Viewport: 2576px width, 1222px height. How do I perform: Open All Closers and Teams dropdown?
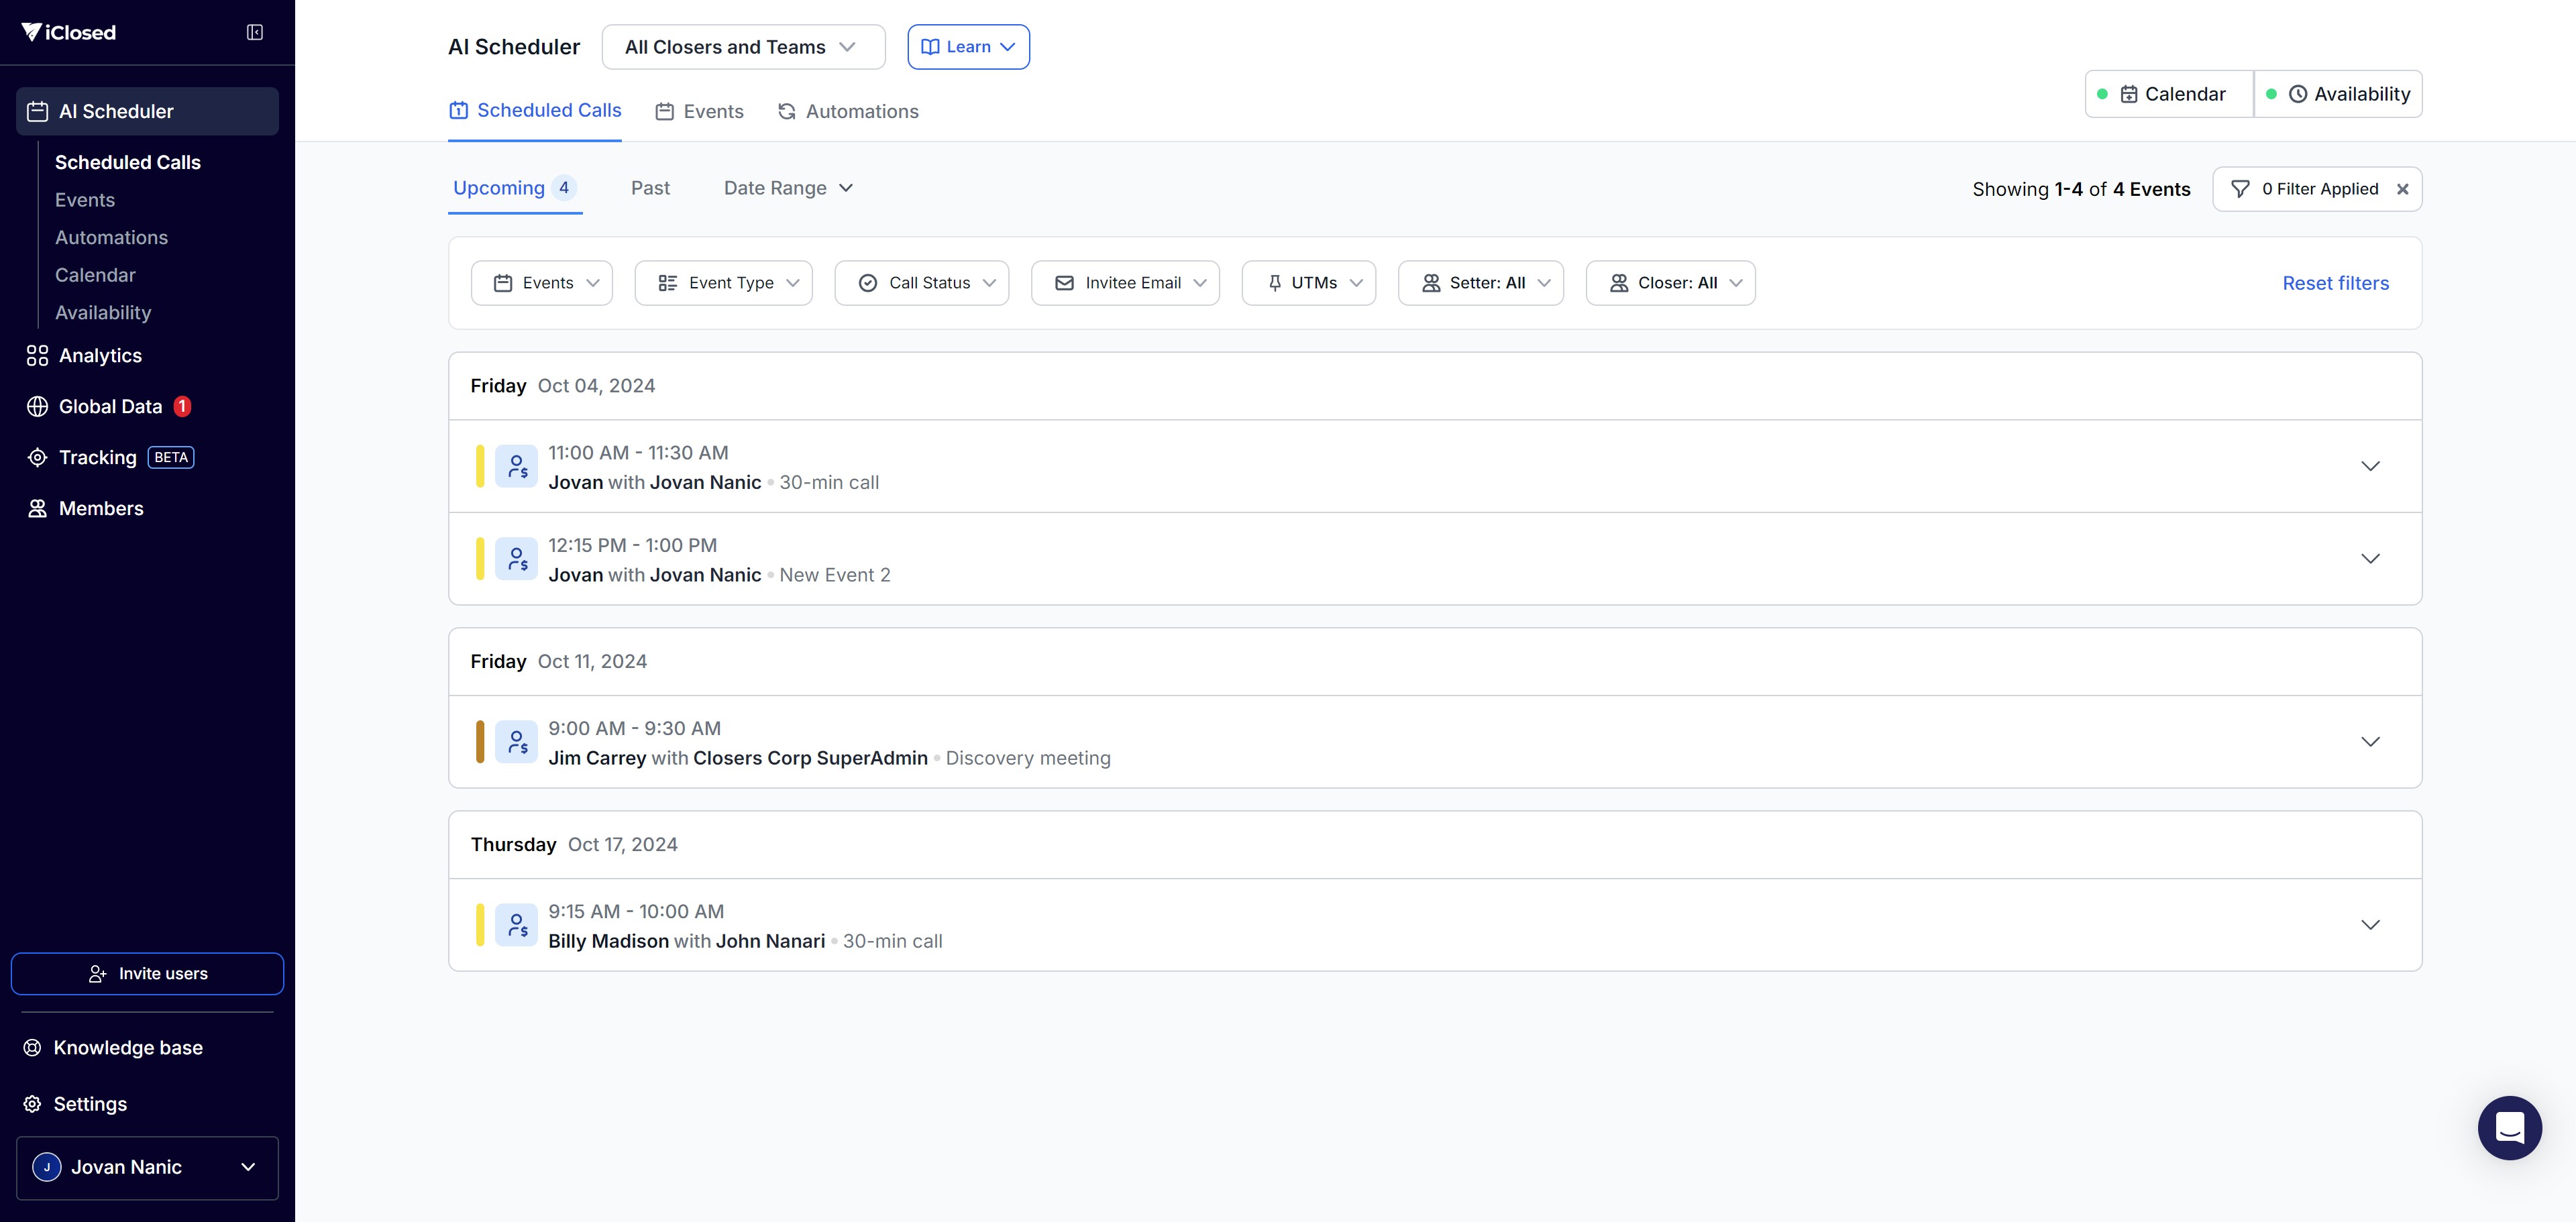click(743, 47)
